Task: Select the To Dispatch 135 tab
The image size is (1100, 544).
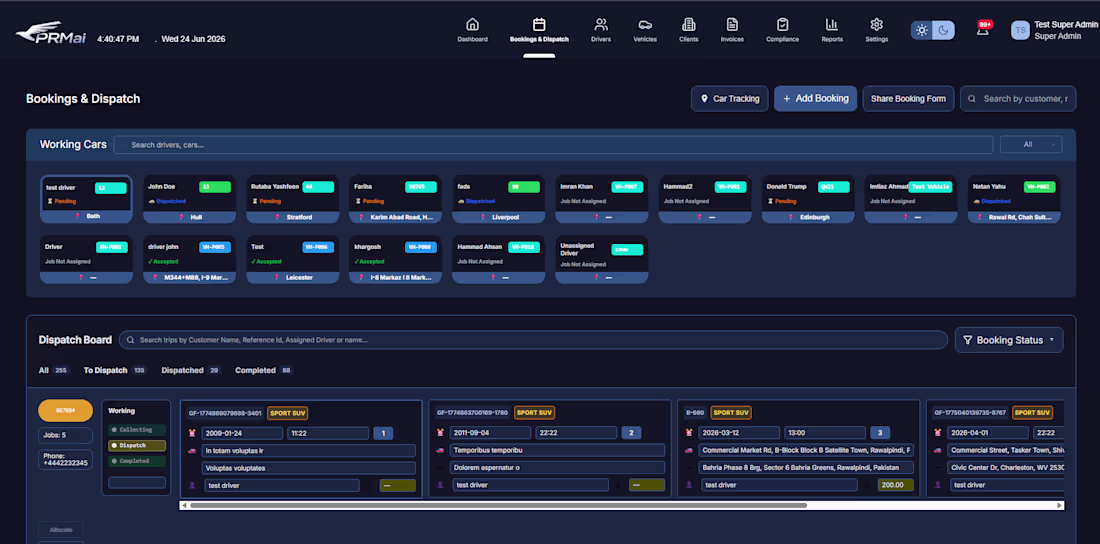Action: tap(115, 370)
